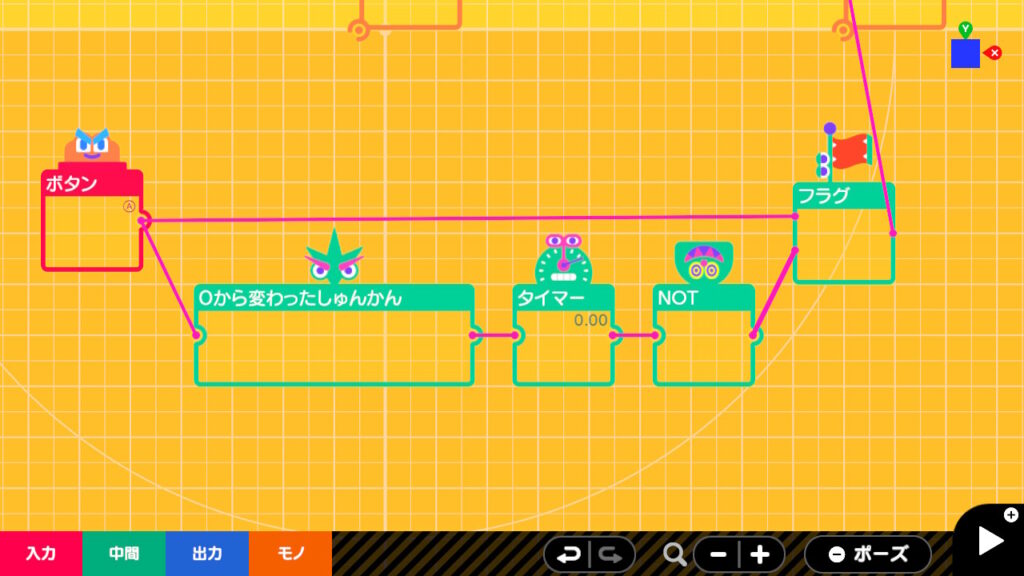
Task: Zoom in with the plus button
Action: point(760,554)
